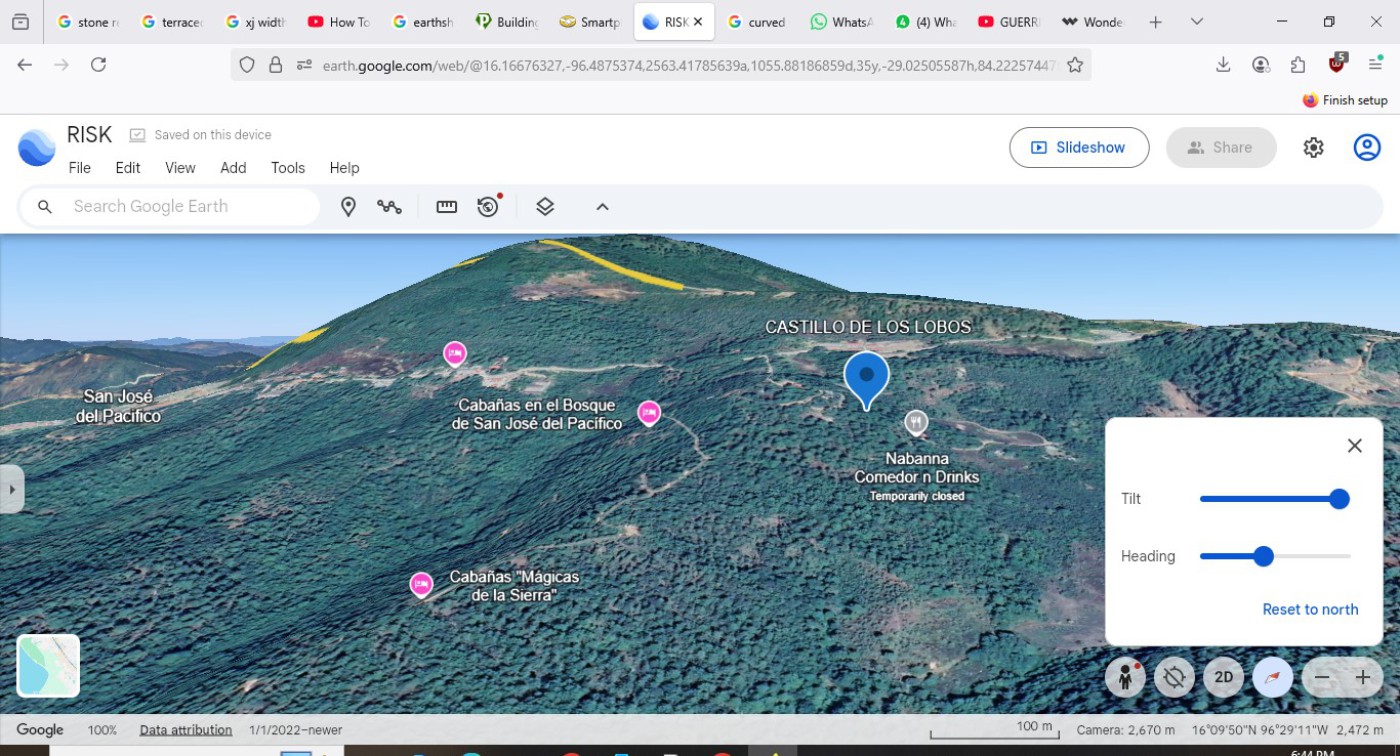Toggle the 2D view button
1400x756 pixels.
[1223, 677]
